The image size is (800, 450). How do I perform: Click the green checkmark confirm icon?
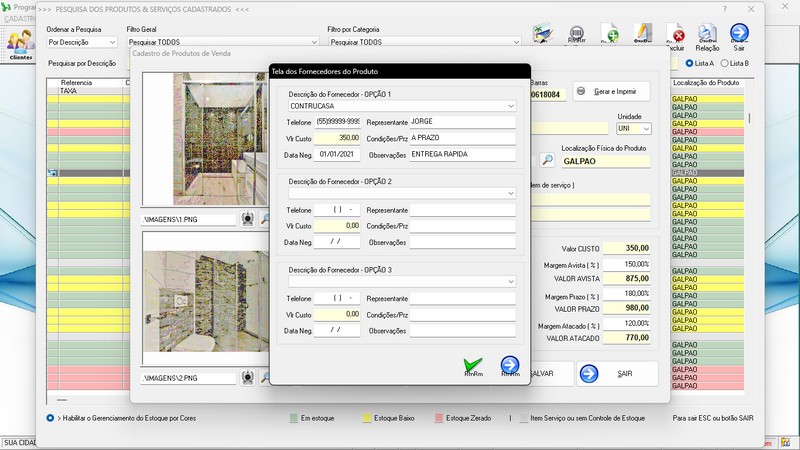pos(473,366)
